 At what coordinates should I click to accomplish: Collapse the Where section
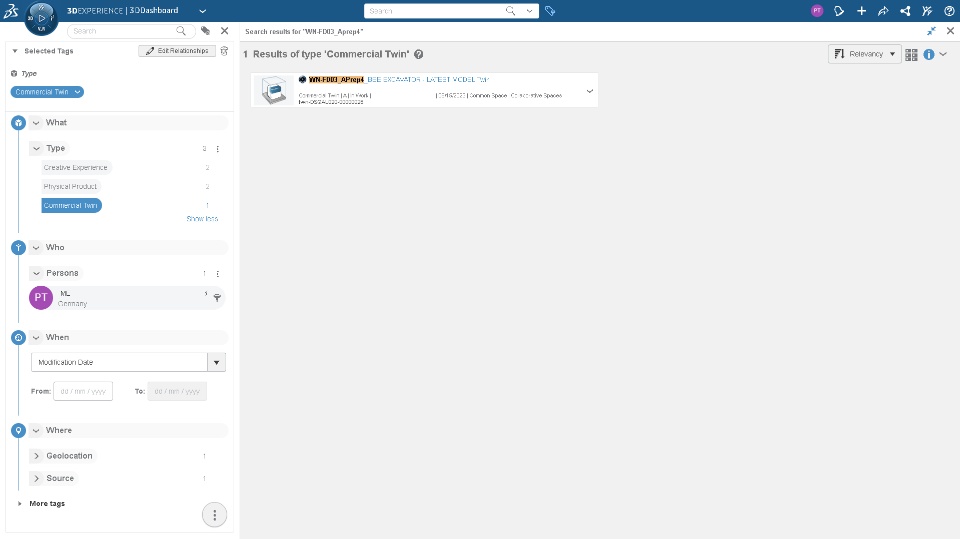(x=36, y=430)
